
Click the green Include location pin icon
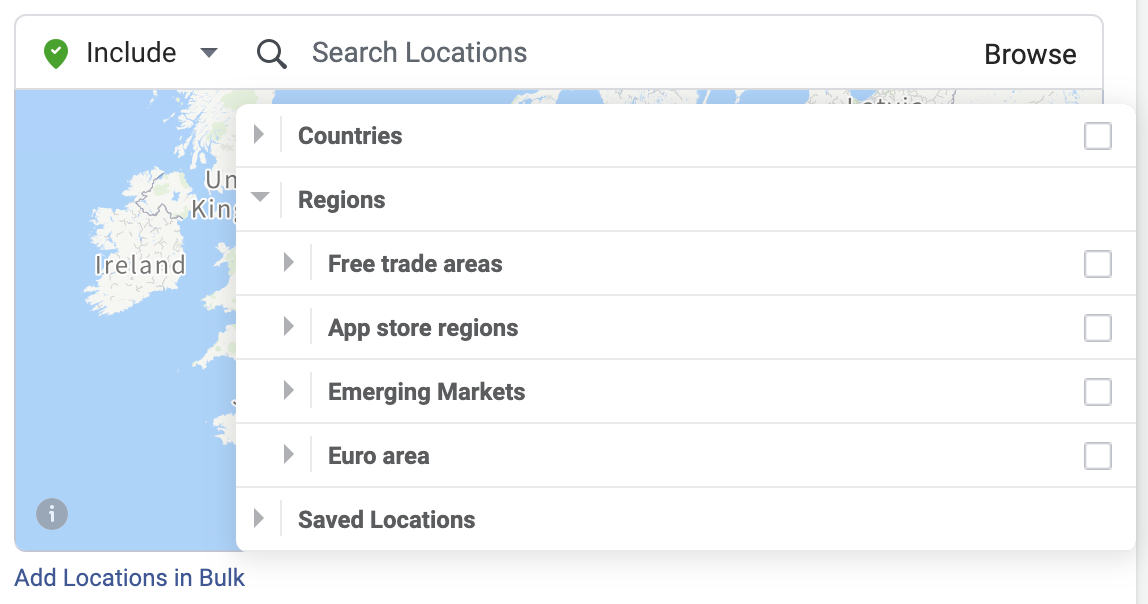coord(56,54)
